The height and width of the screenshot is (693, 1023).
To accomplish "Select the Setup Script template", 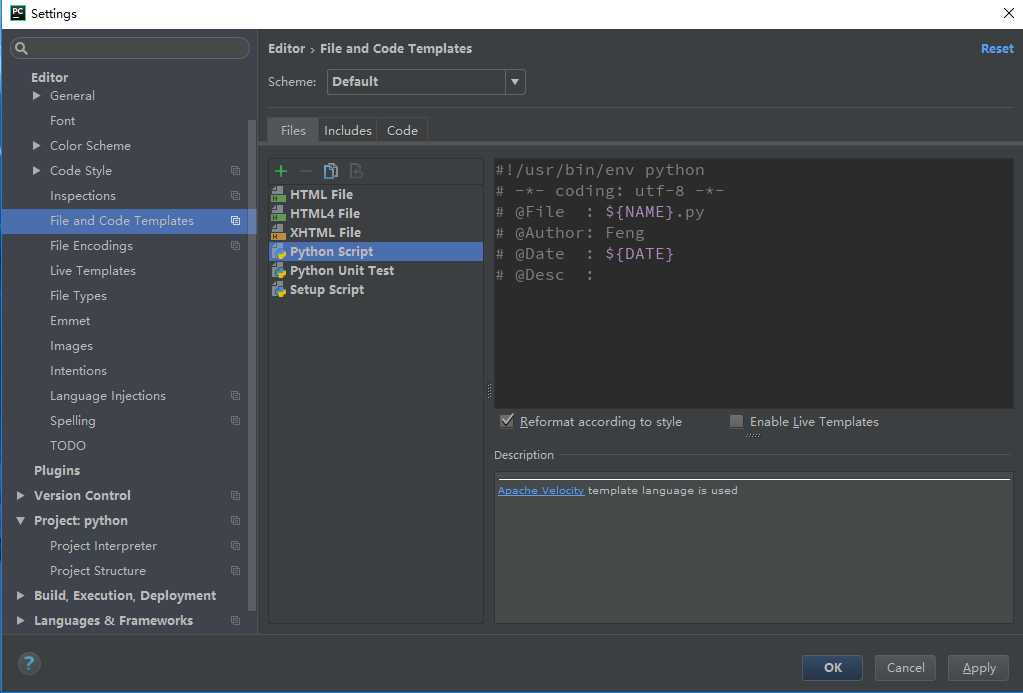I will tap(376, 289).
